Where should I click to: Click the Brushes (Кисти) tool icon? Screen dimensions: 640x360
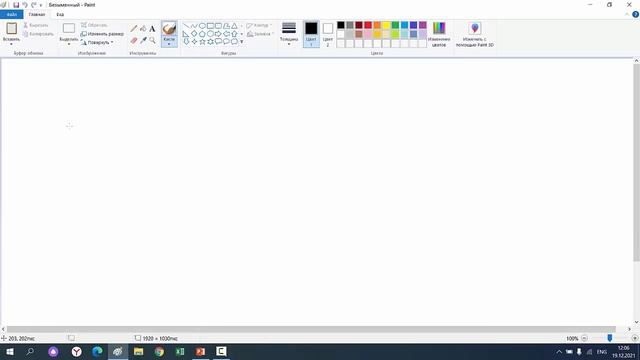[x=169, y=29]
